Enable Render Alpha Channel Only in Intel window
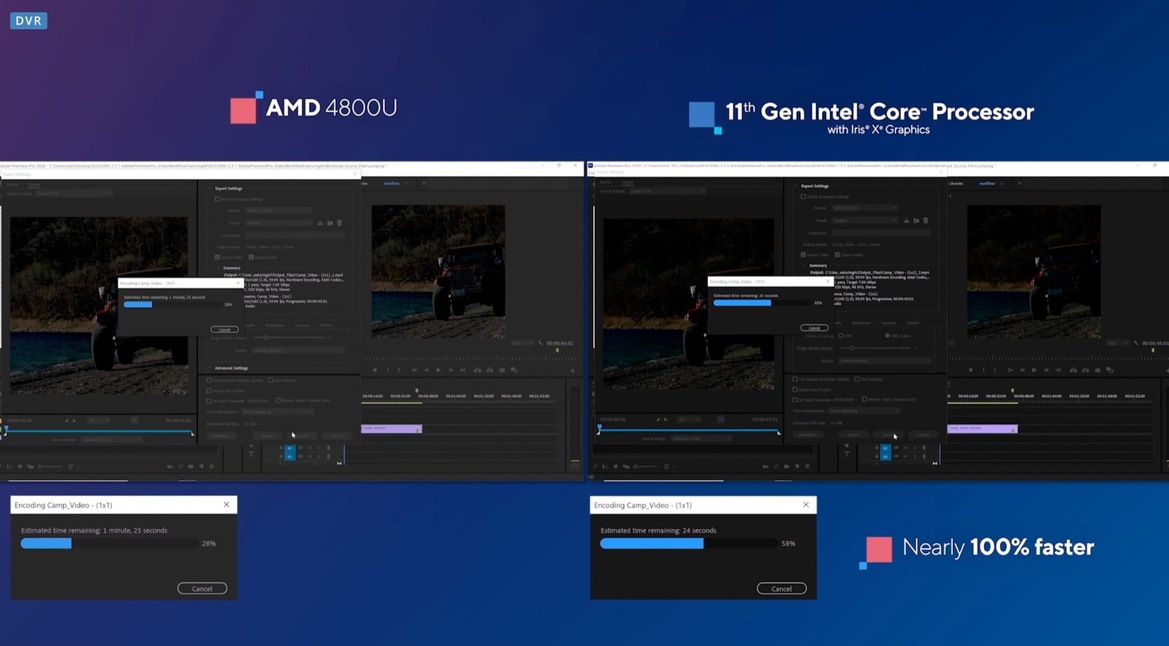The height and width of the screenshot is (646, 1169). coord(865,399)
